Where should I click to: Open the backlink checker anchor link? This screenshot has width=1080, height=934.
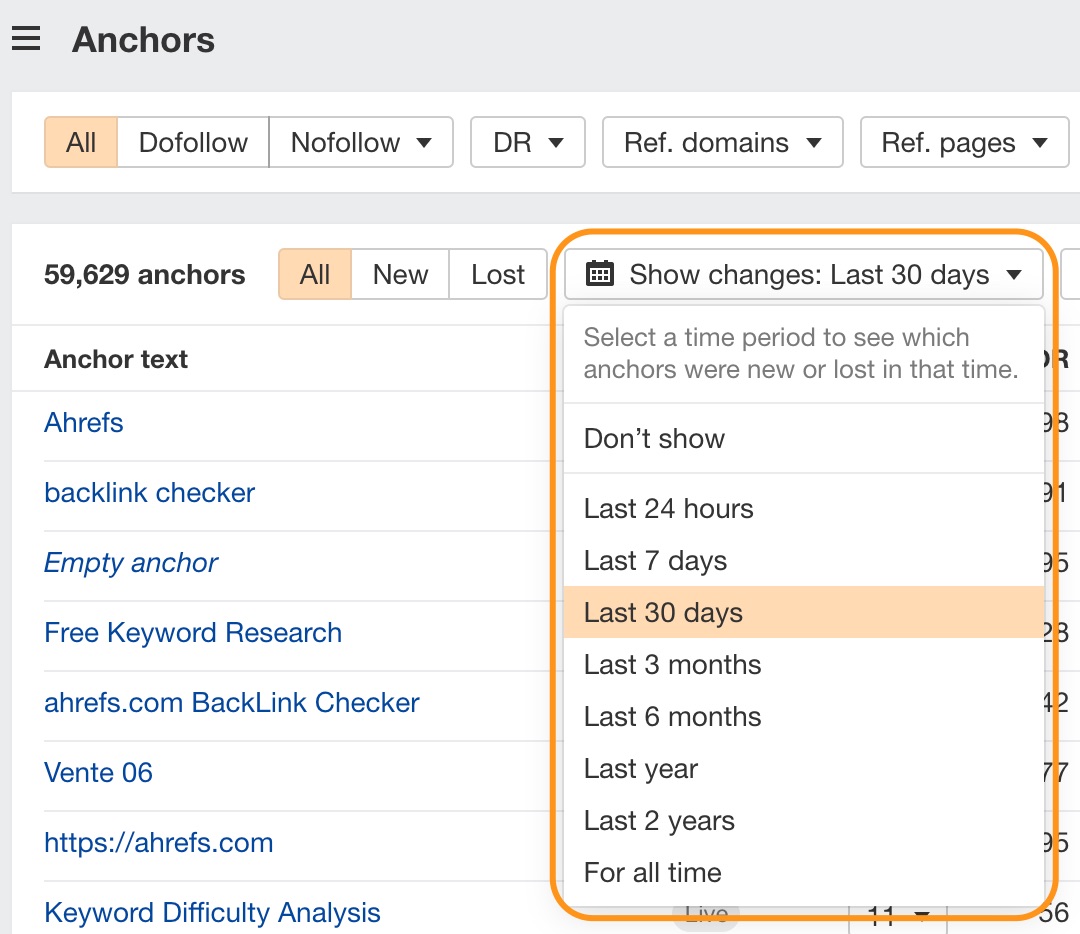[149, 492]
